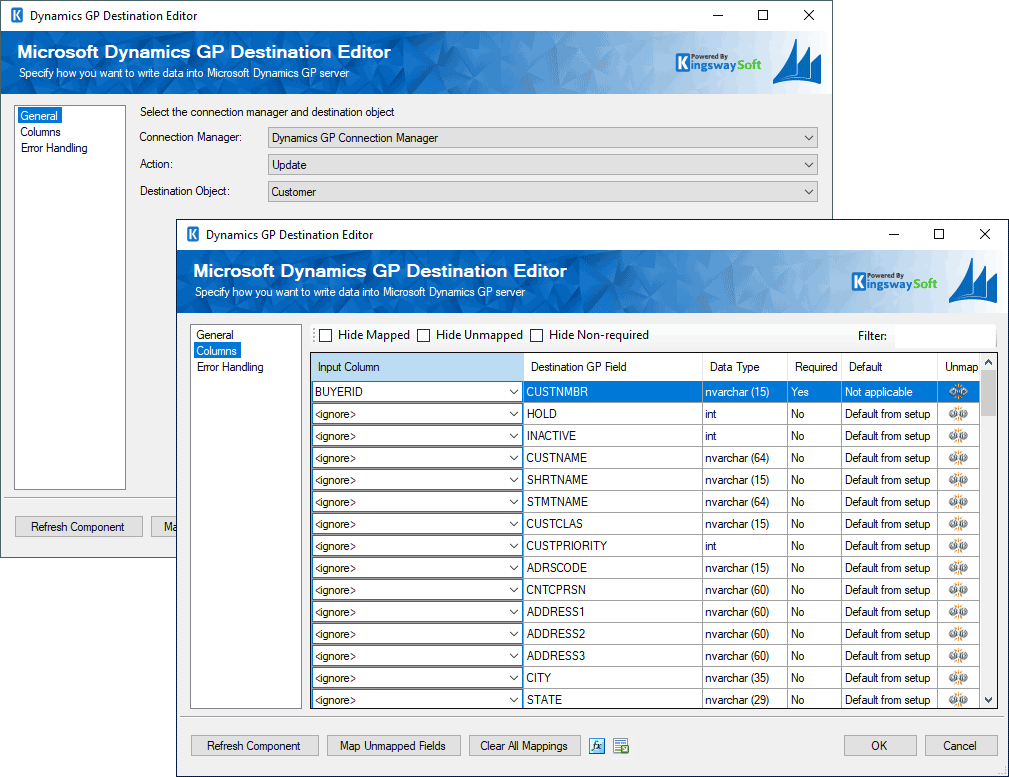The width and height of the screenshot is (1009, 777).
Task: Click the K app icon in front window title bar
Action: tap(192, 234)
